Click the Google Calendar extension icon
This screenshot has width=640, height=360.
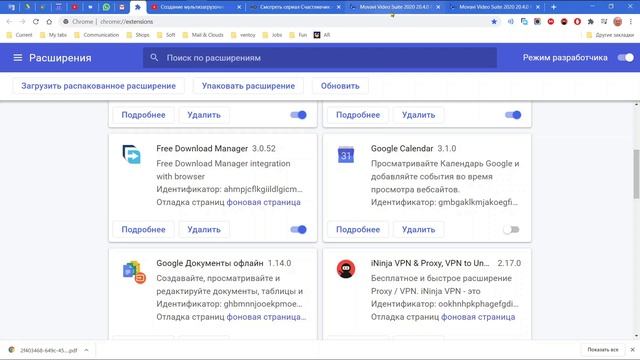(346, 155)
